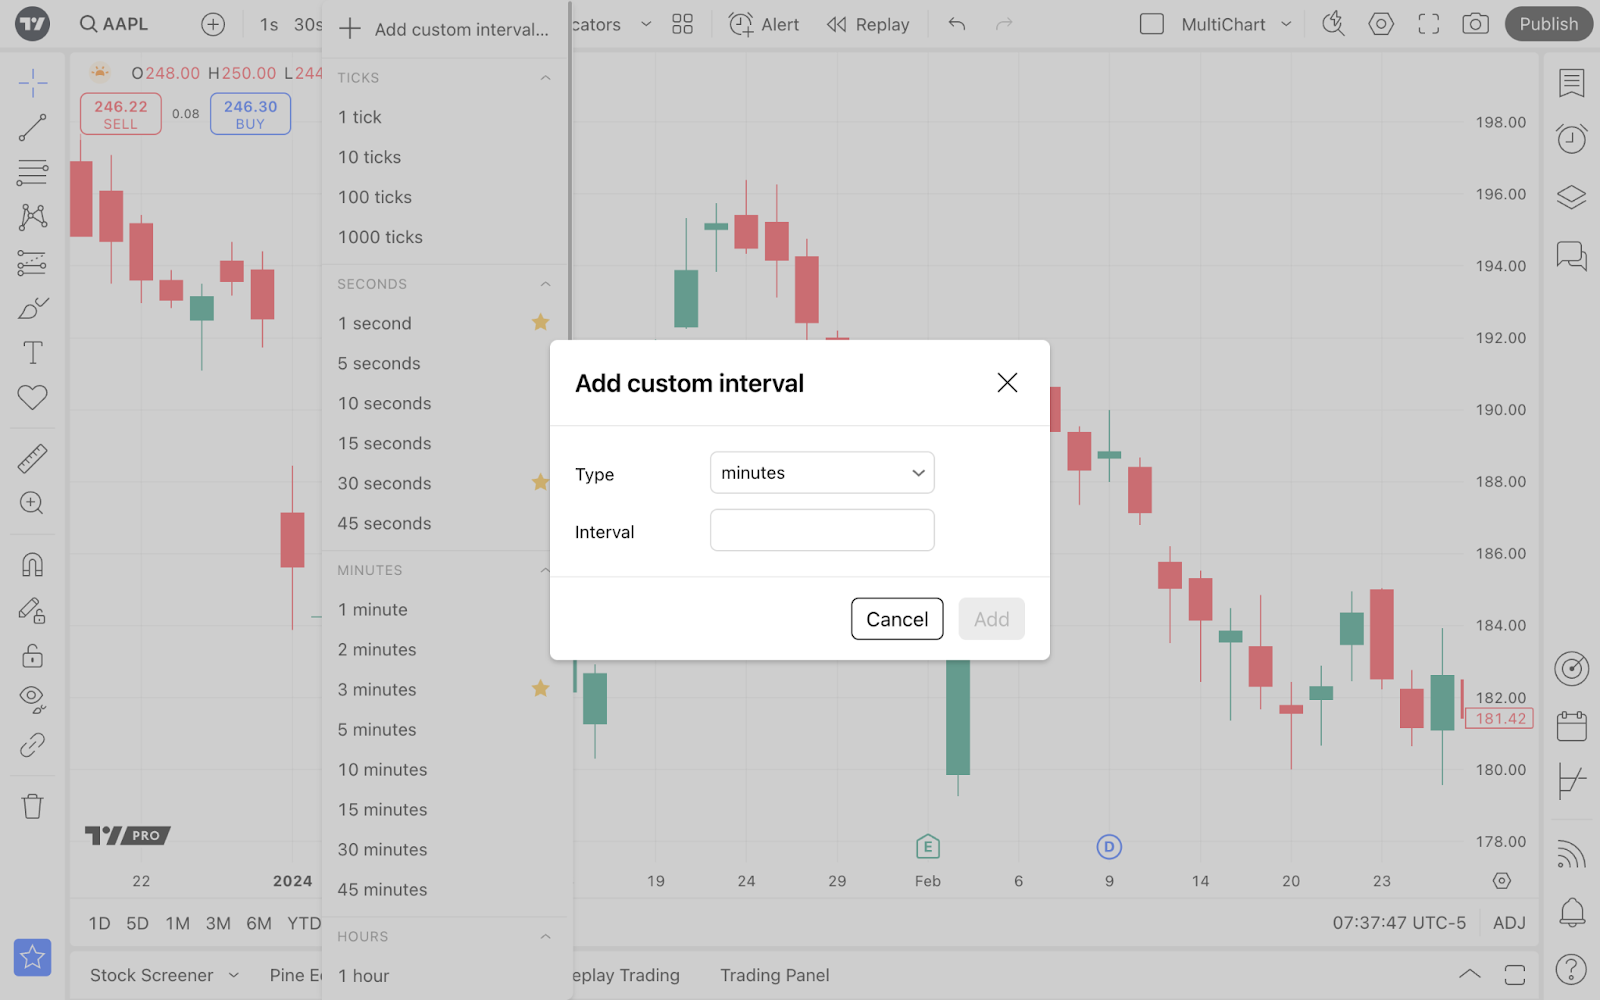Open the Replay bar mode
Screen dimensions: 1600x1000
coord(868,24)
